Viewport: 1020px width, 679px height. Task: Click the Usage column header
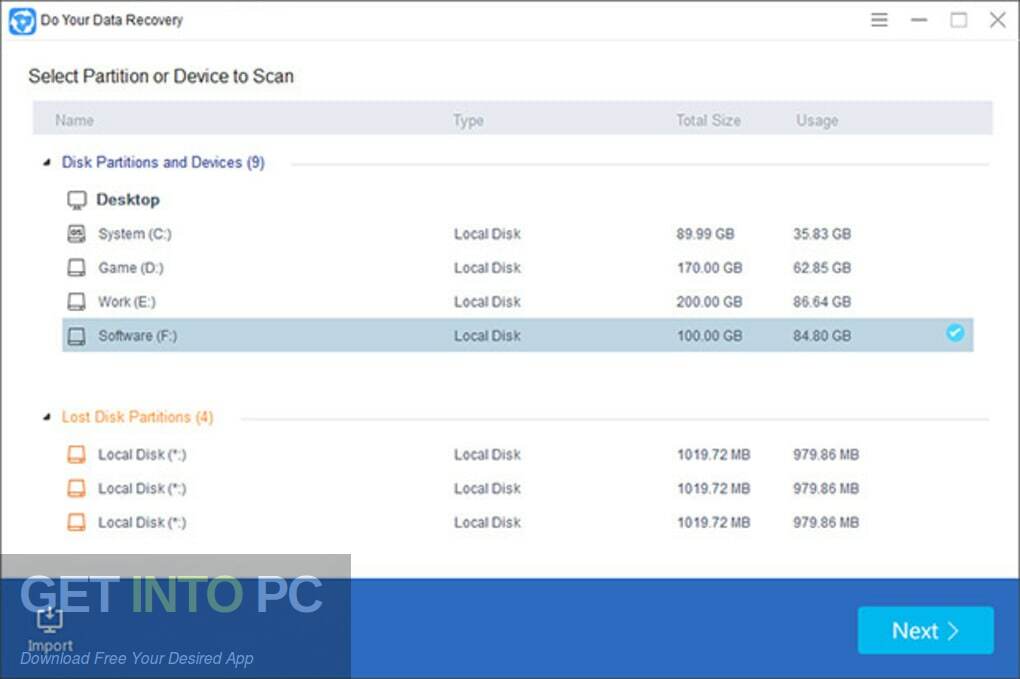(x=817, y=120)
